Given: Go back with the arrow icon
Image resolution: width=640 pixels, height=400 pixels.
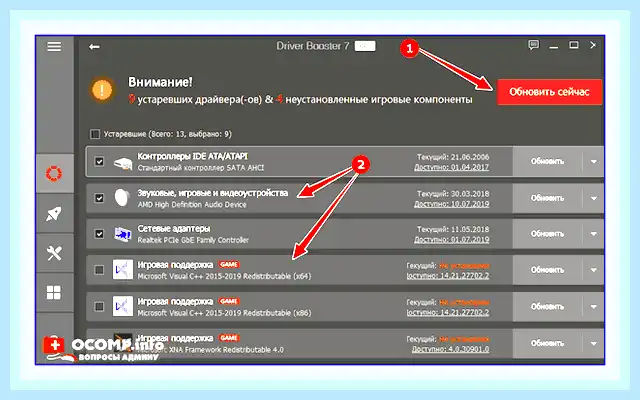Looking at the screenshot, I should click(94, 47).
